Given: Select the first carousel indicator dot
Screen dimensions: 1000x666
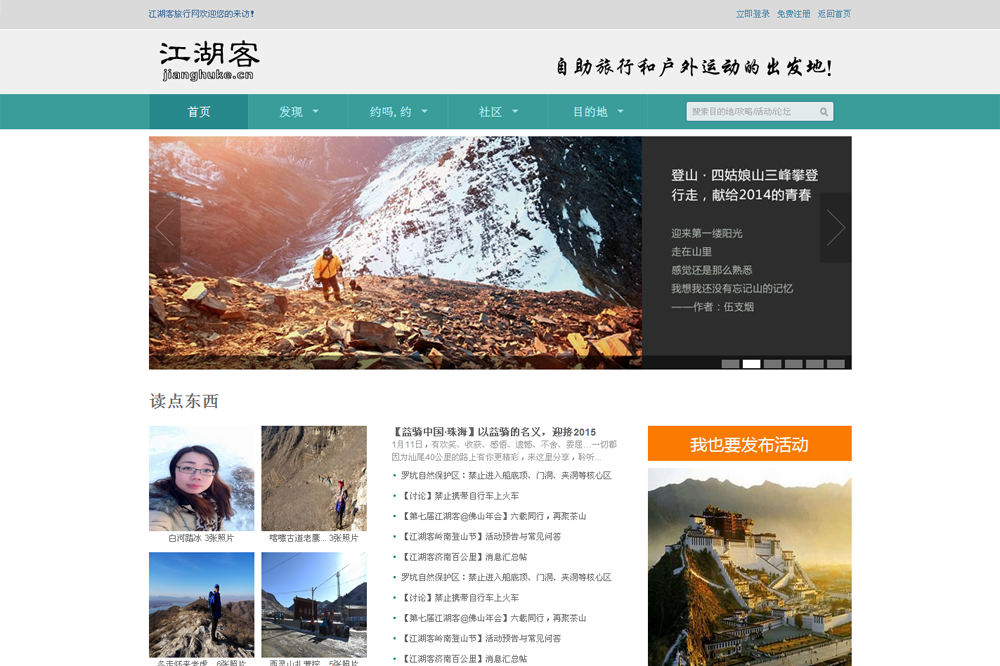Looking at the screenshot, I should point(730,364).
